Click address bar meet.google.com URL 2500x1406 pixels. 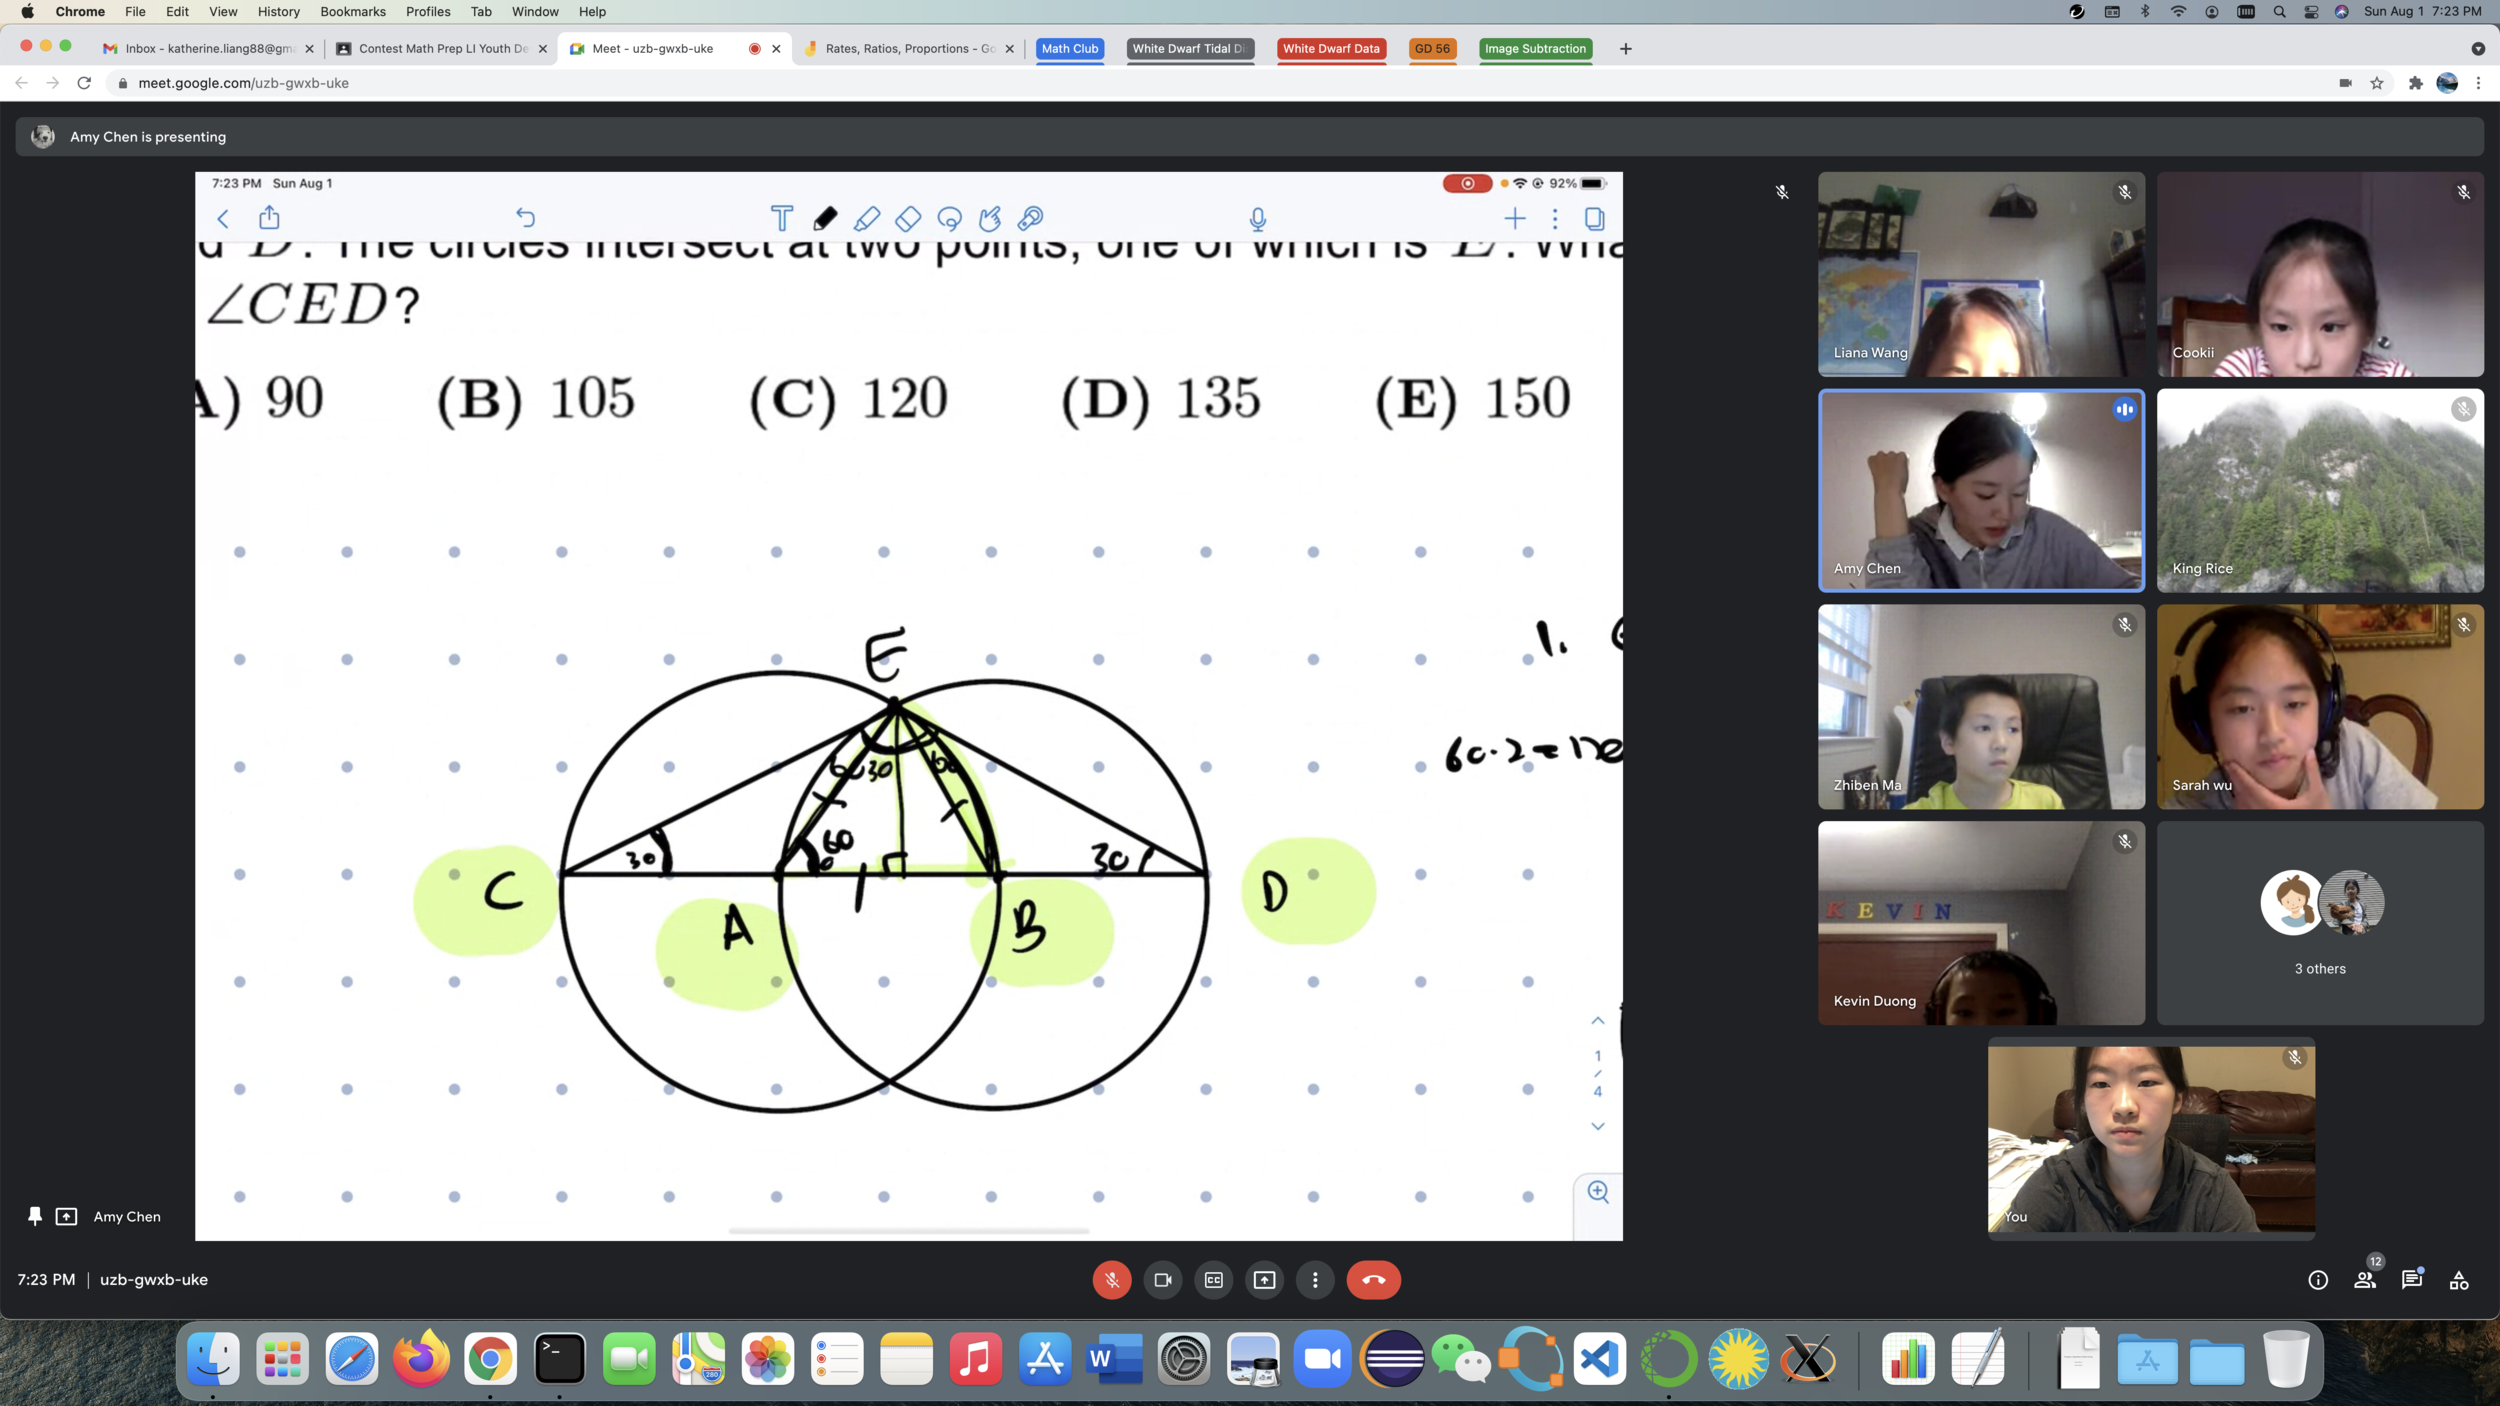[x=243, y=83]
